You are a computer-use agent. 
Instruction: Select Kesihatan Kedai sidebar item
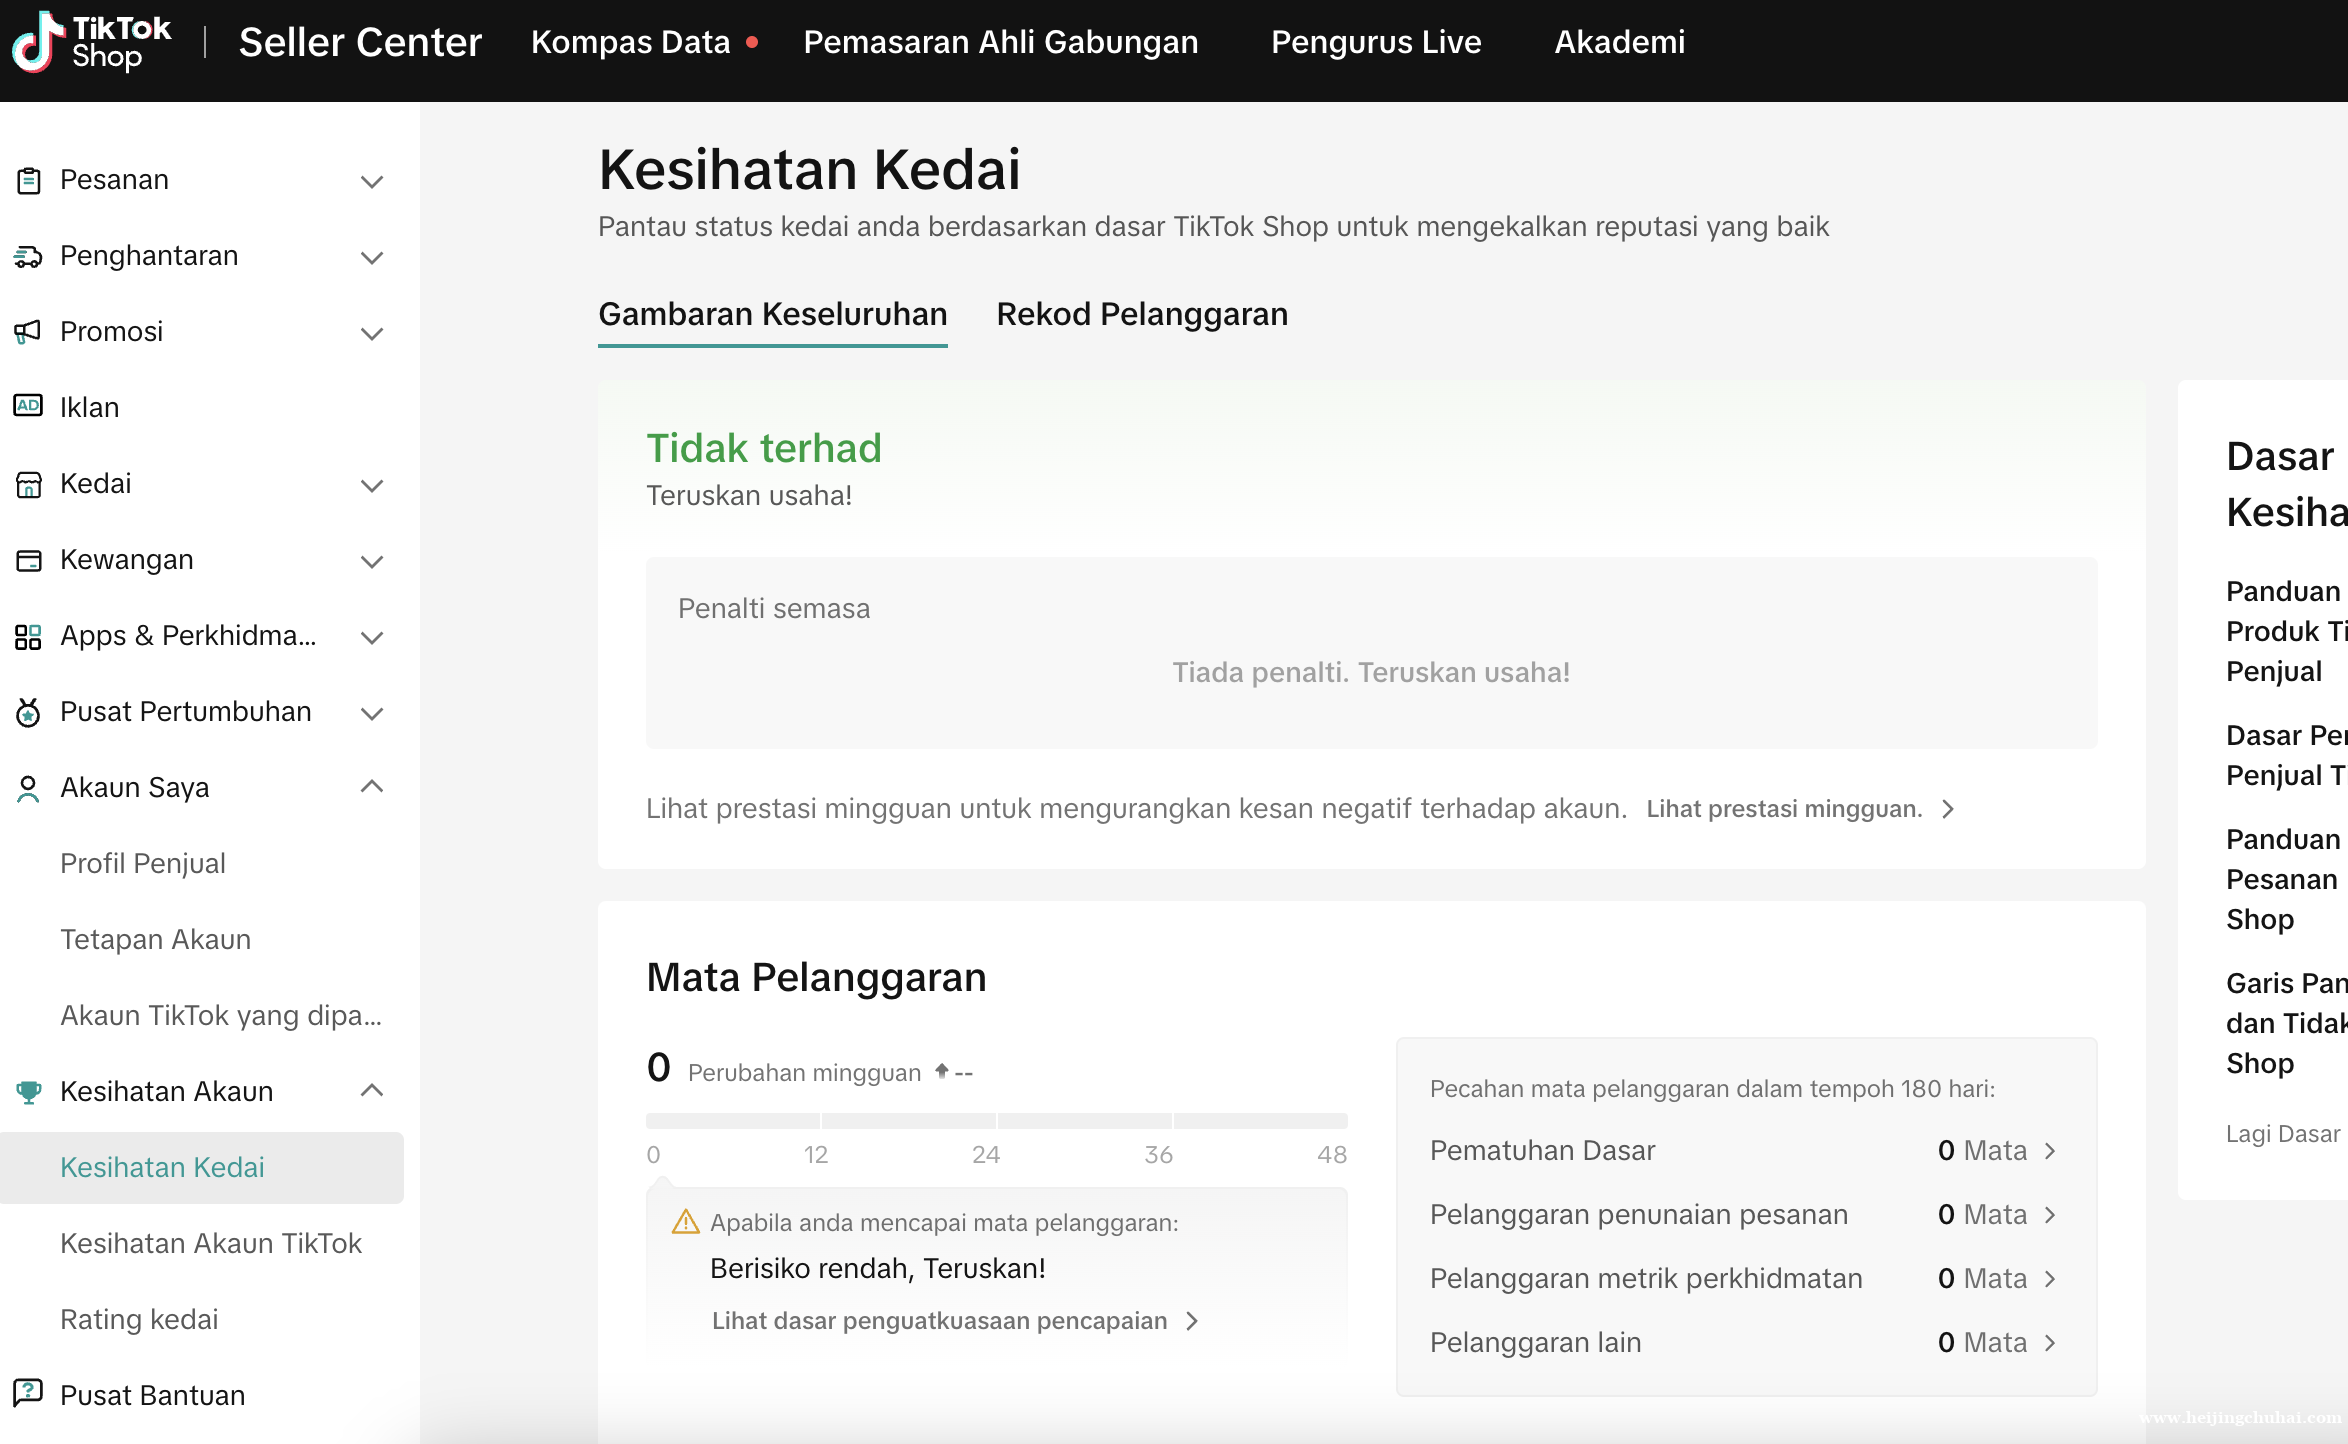click(202, 1167)
